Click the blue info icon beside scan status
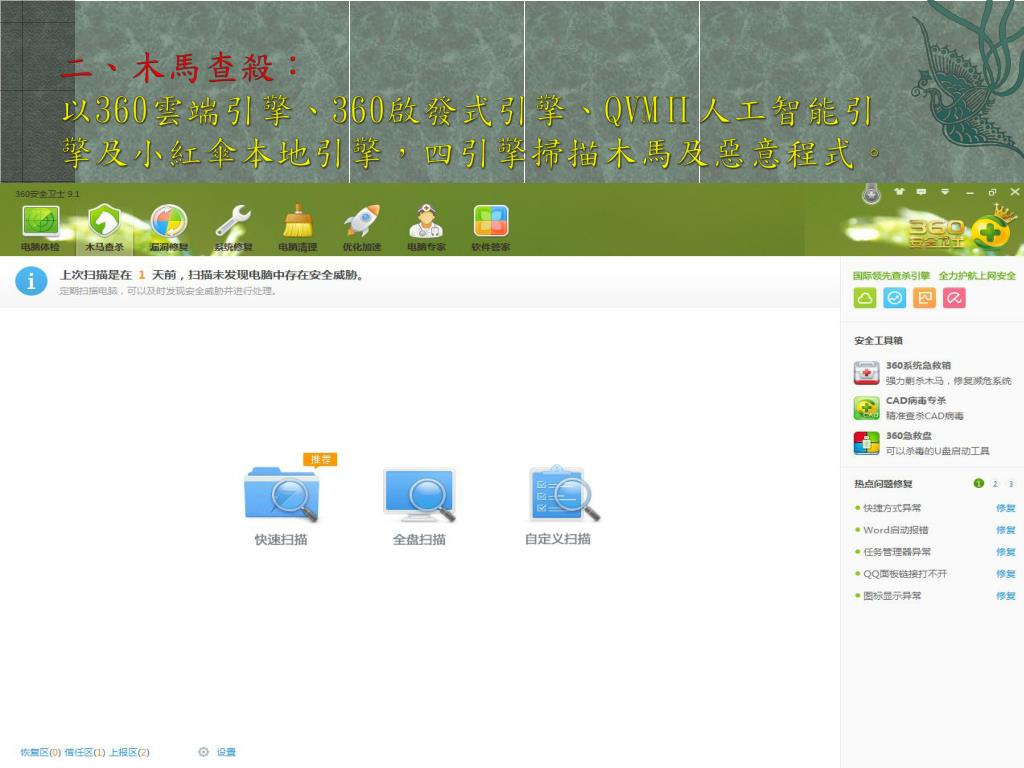 (31, 281)
